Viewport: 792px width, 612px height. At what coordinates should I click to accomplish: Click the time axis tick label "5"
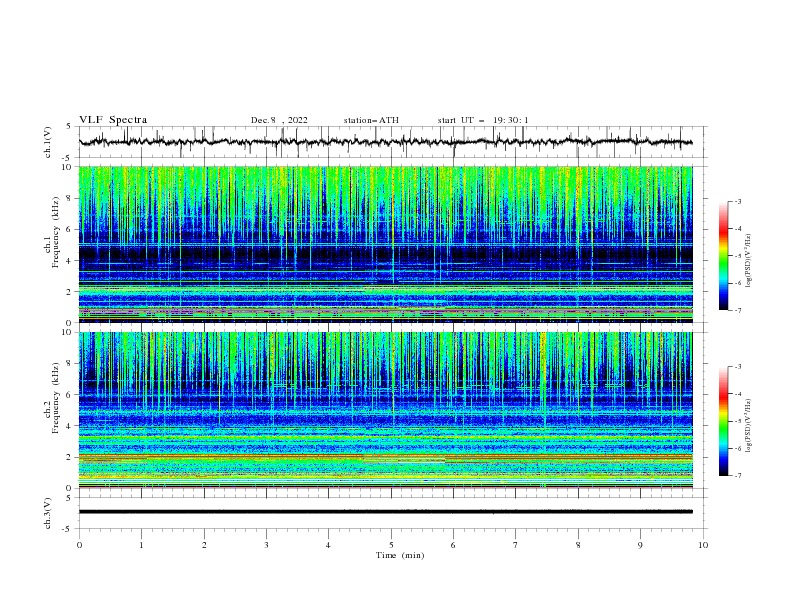[x=391, y=545]
